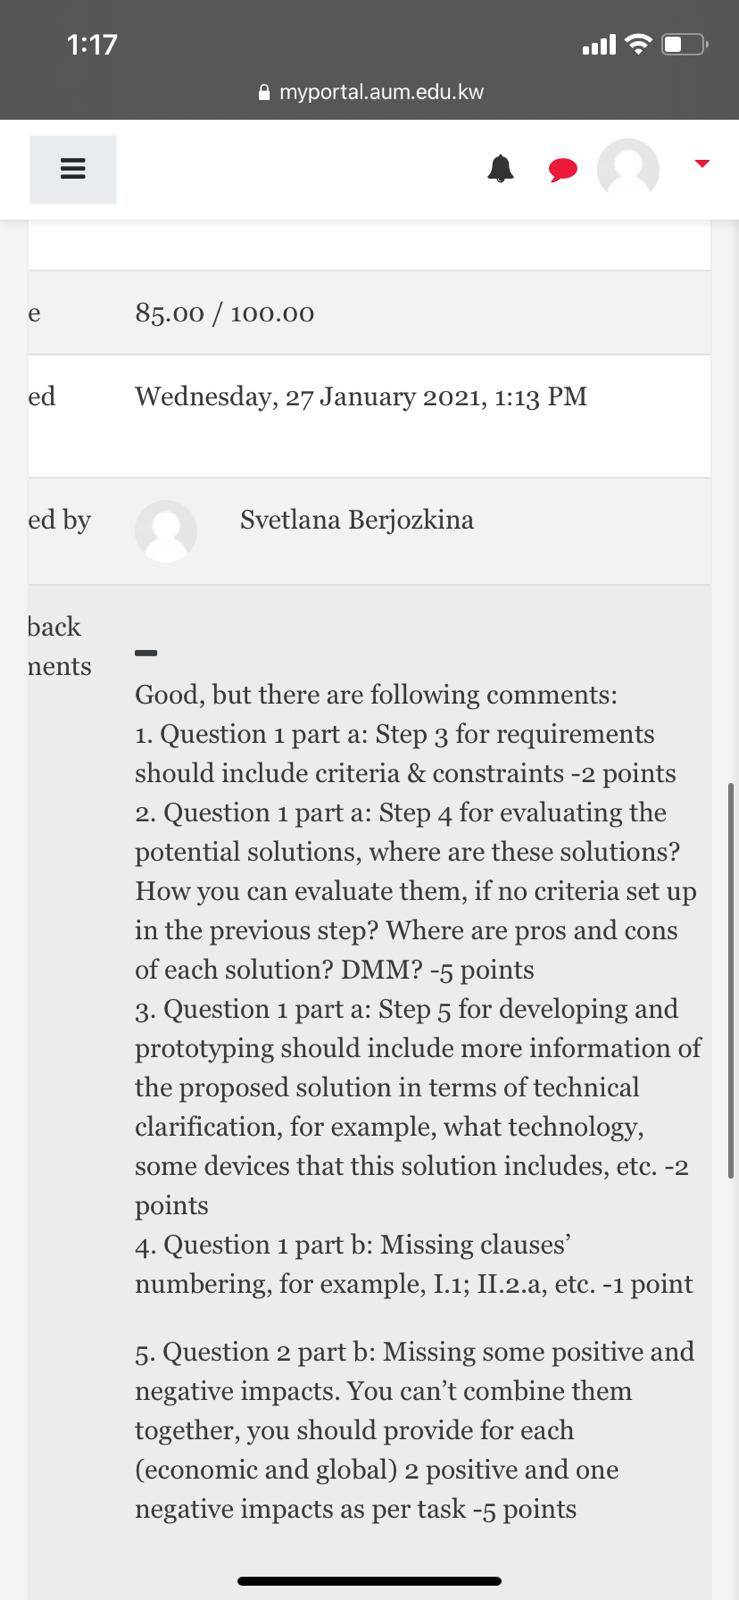
Task: Expand the user menu dropdown arrow
Action: 702,164
